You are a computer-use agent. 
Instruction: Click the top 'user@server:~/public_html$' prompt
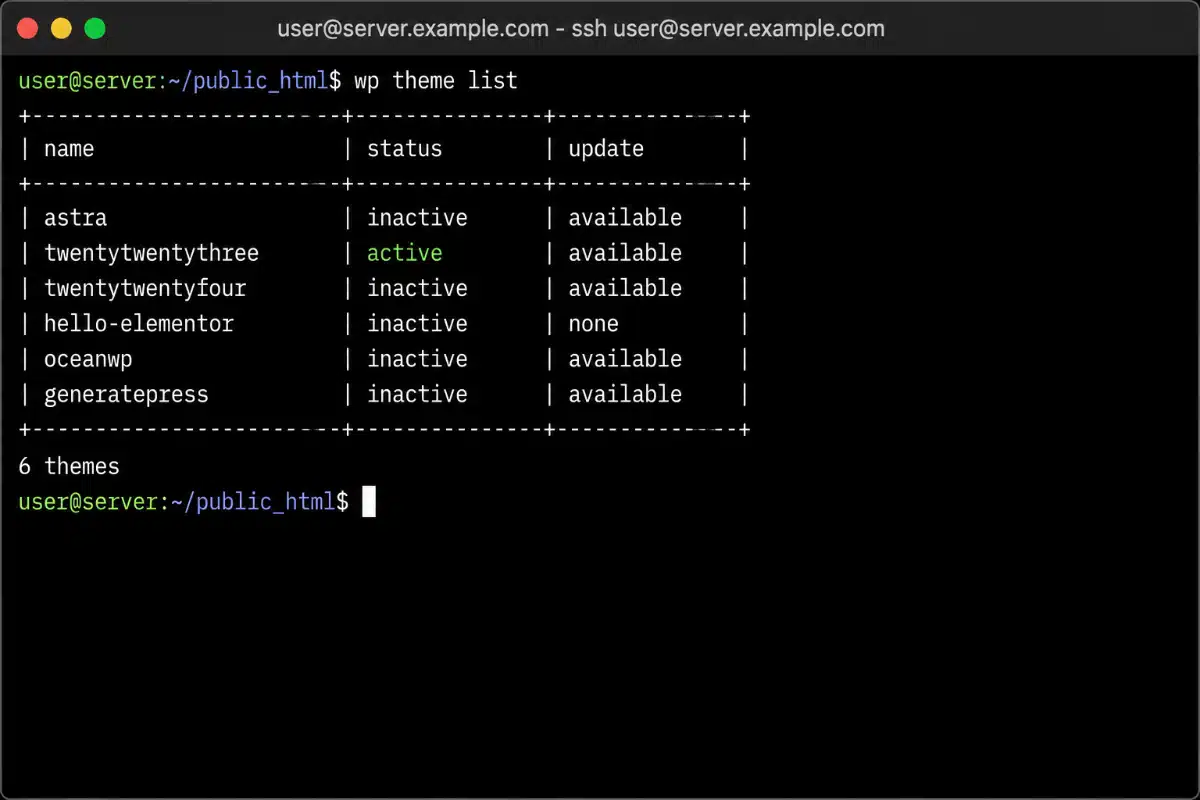180,80
